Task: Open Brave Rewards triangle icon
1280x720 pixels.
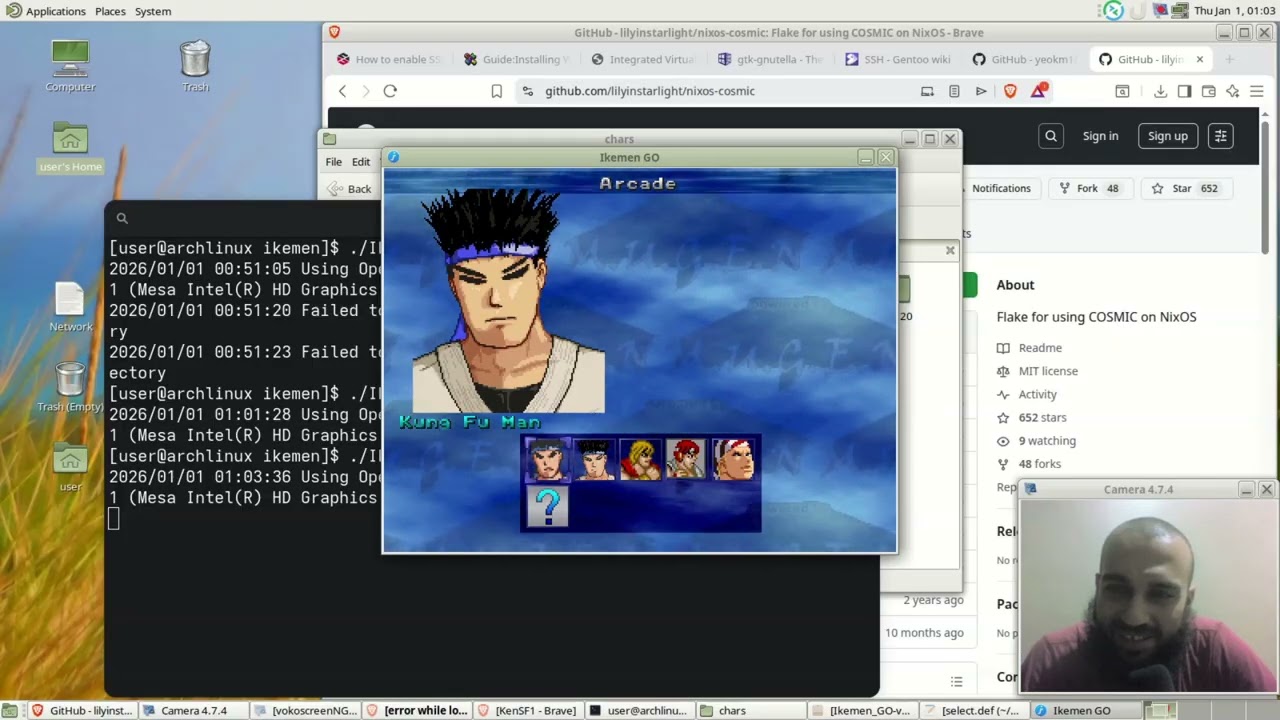Action: (x=1039, y=91)
